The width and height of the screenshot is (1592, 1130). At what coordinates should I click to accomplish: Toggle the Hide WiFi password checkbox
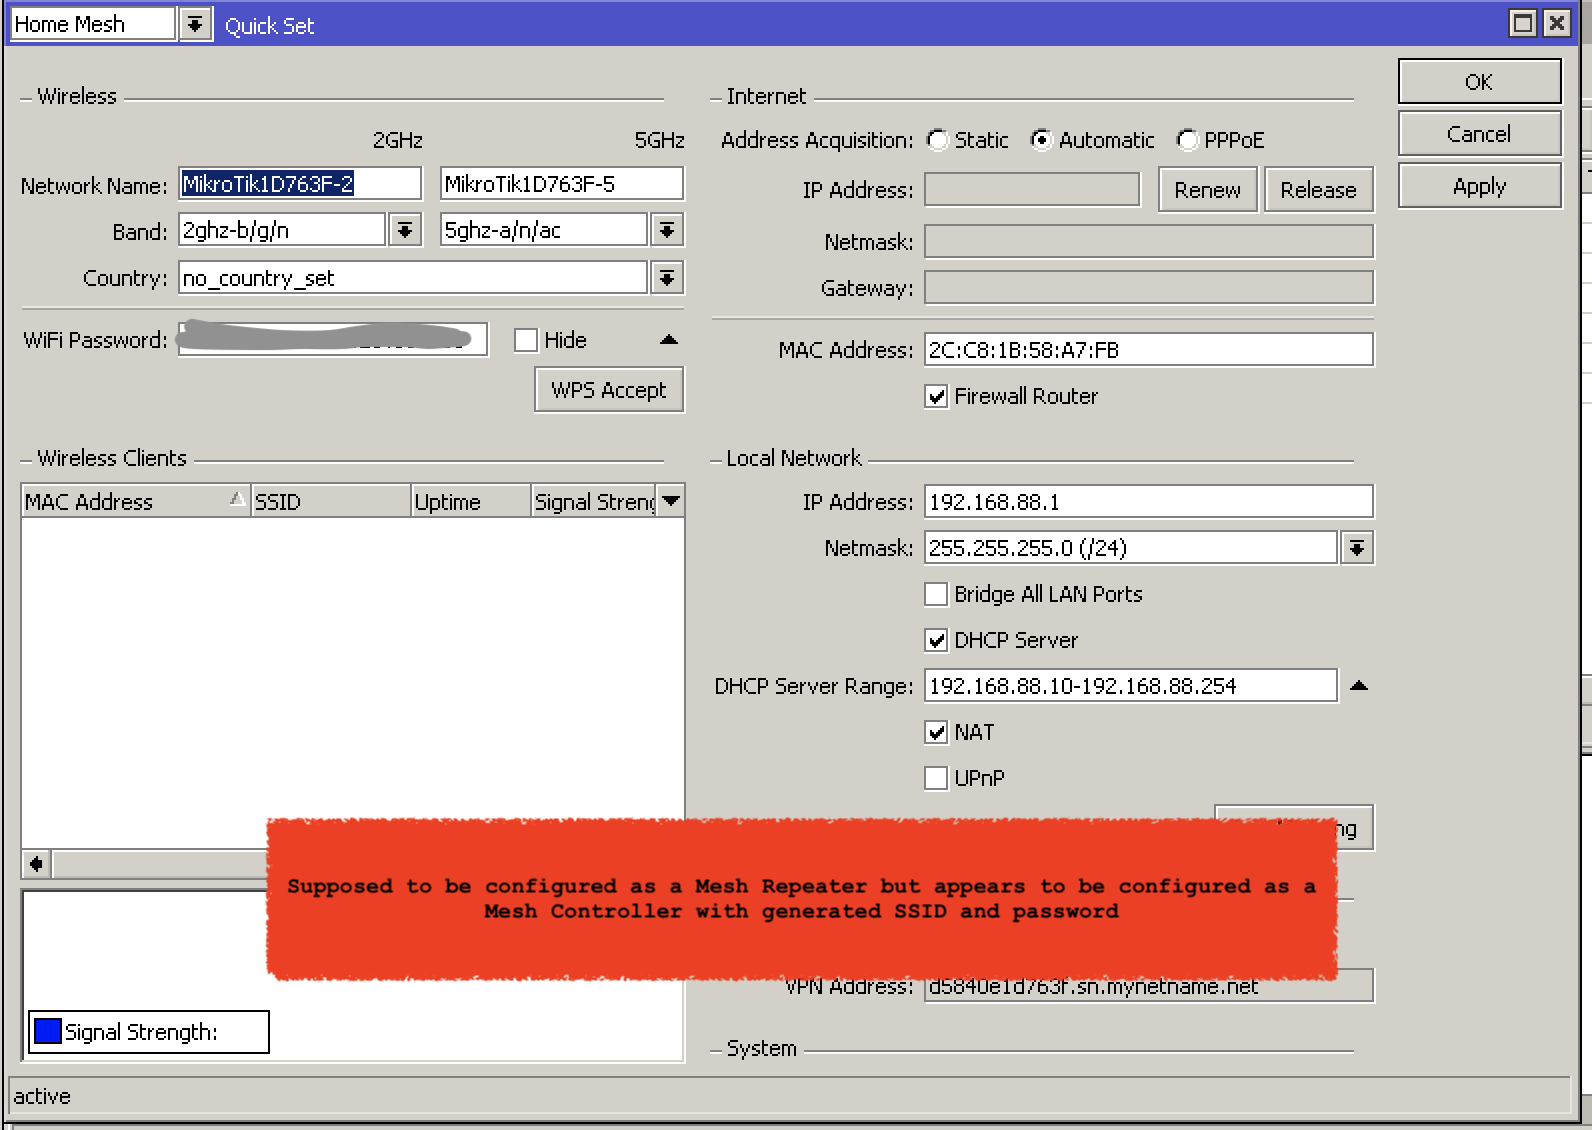click(526, 340)
